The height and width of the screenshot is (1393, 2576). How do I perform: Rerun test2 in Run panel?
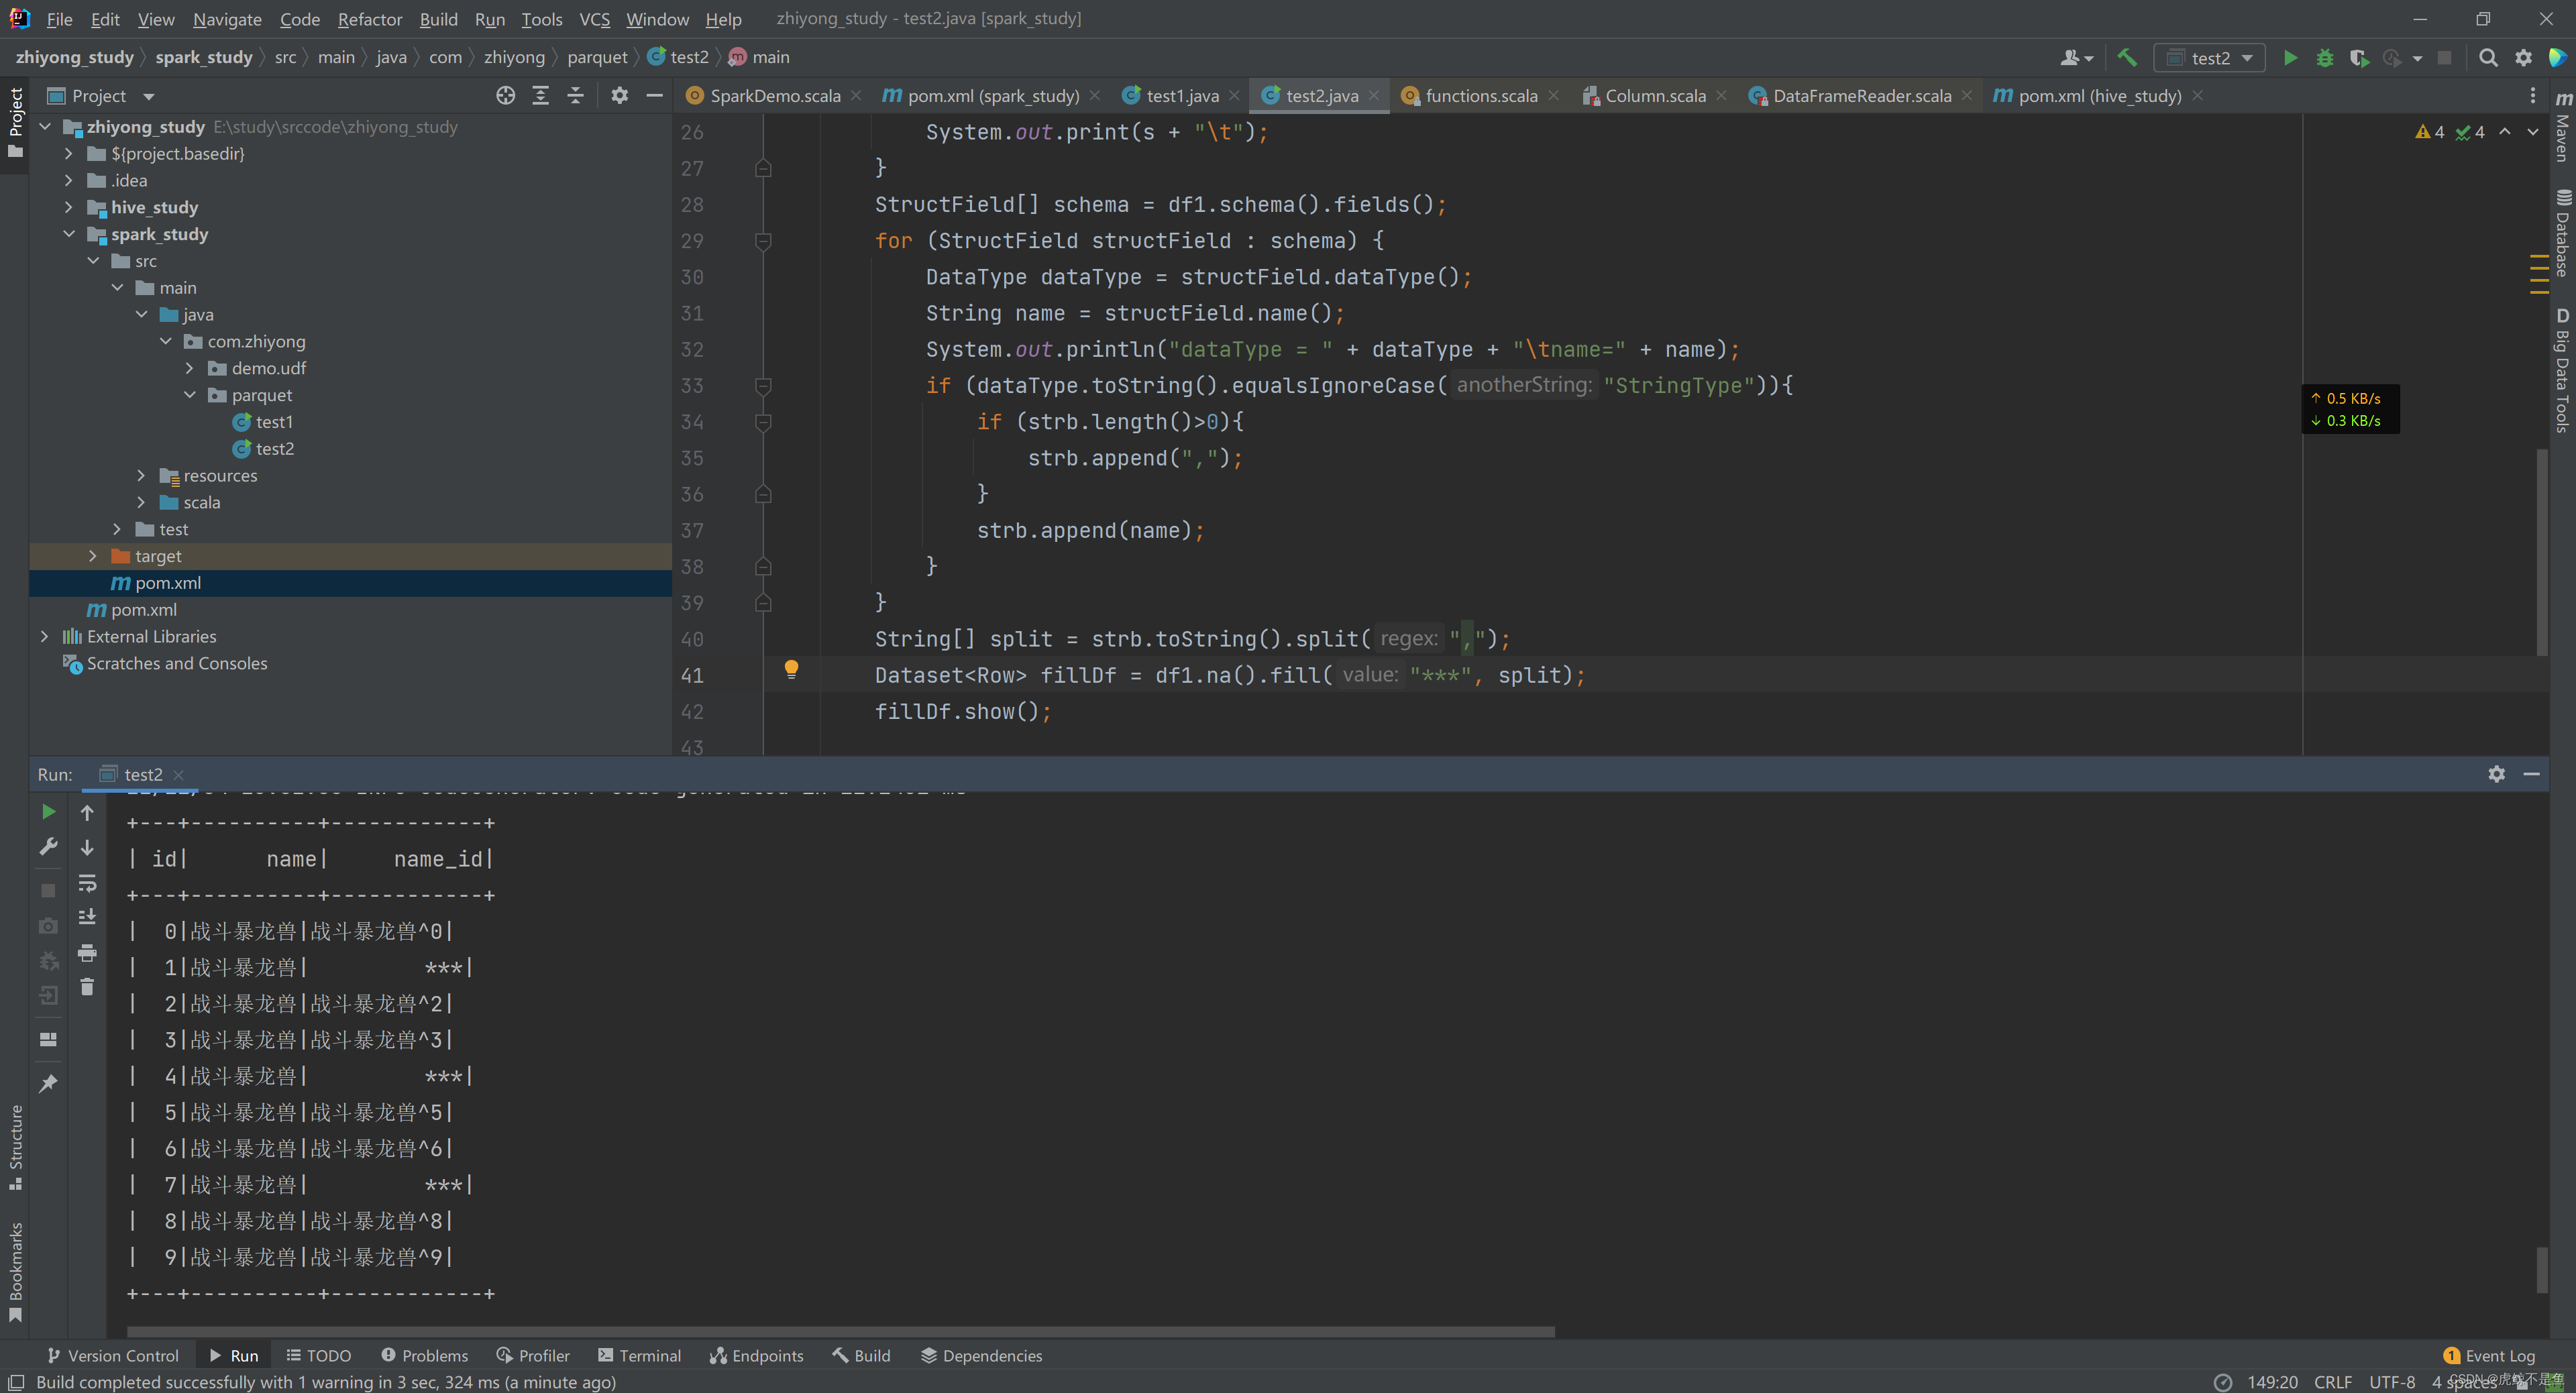point(48,811)
